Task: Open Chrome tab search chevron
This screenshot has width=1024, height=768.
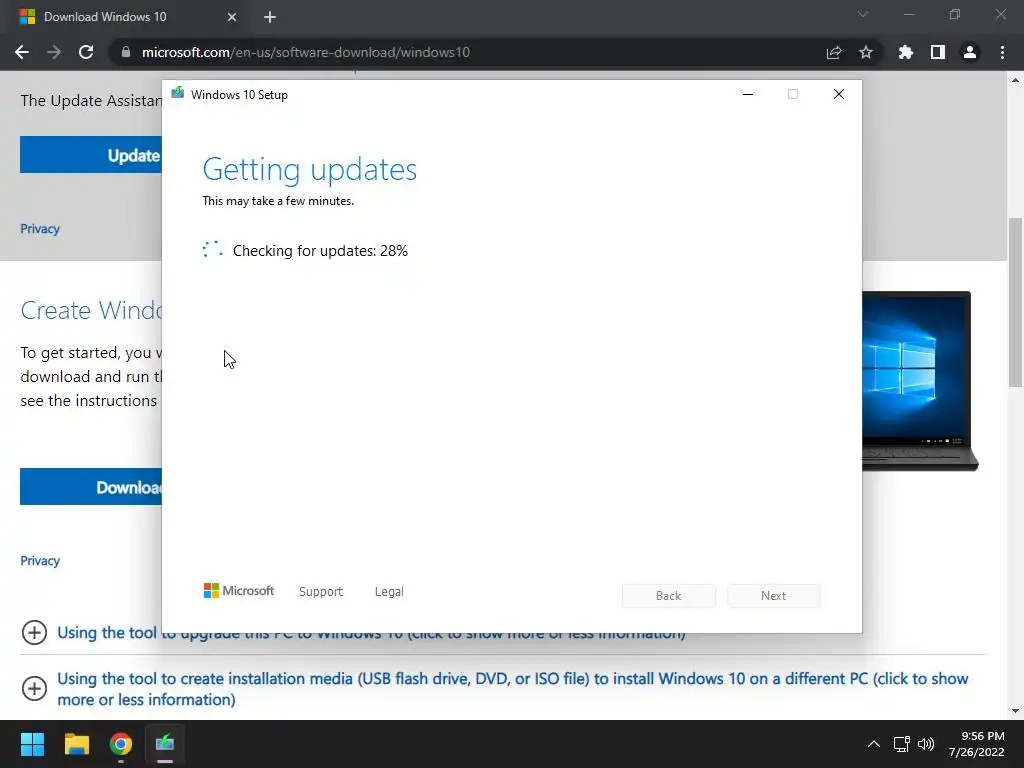Action: tap(863, 14)
